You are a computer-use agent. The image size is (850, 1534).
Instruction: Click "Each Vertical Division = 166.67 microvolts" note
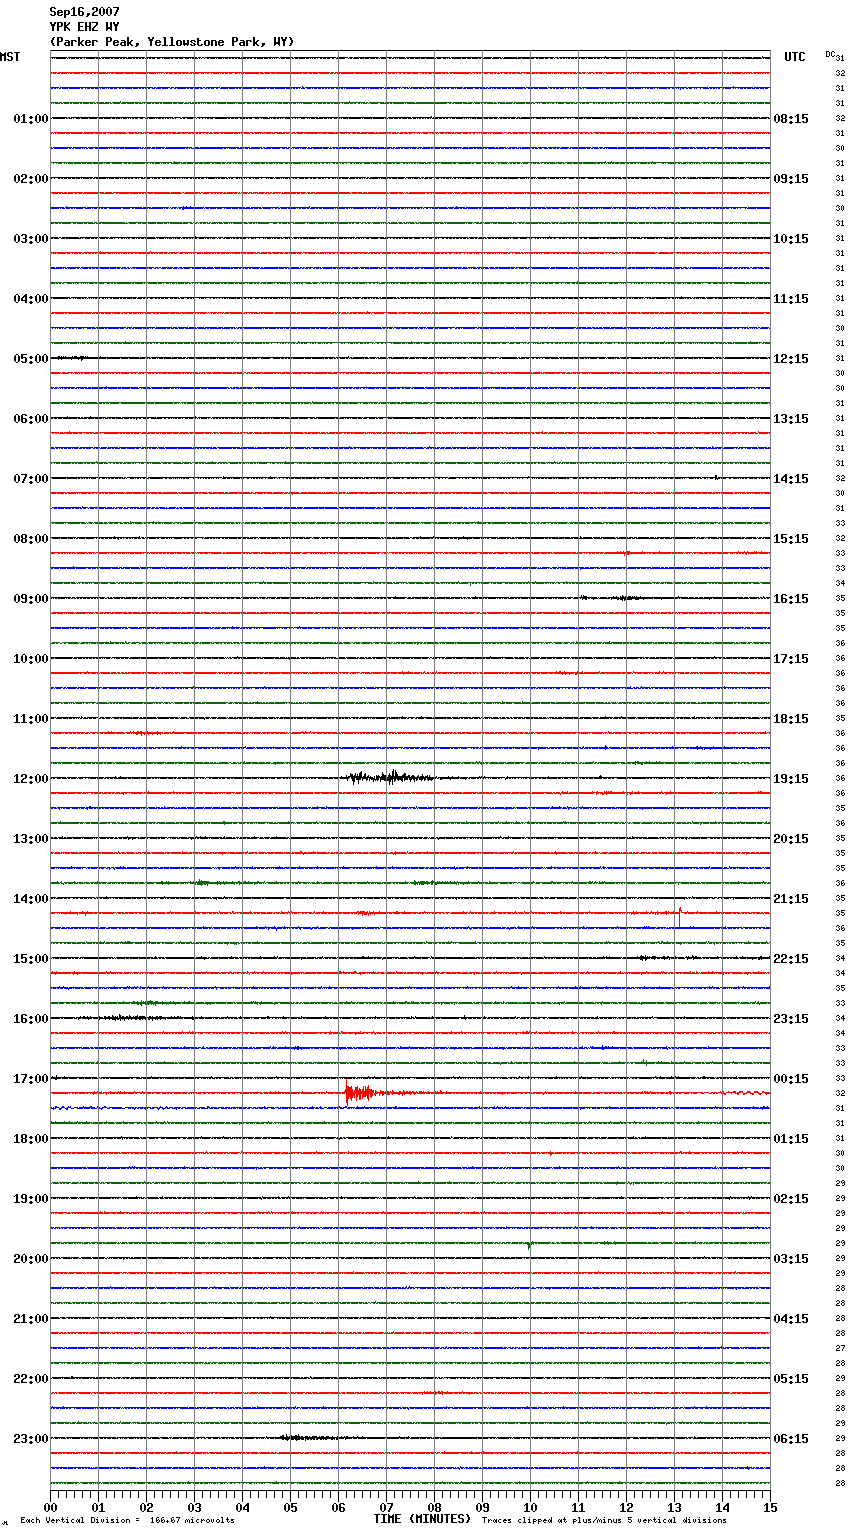[x=127, y=1521]
